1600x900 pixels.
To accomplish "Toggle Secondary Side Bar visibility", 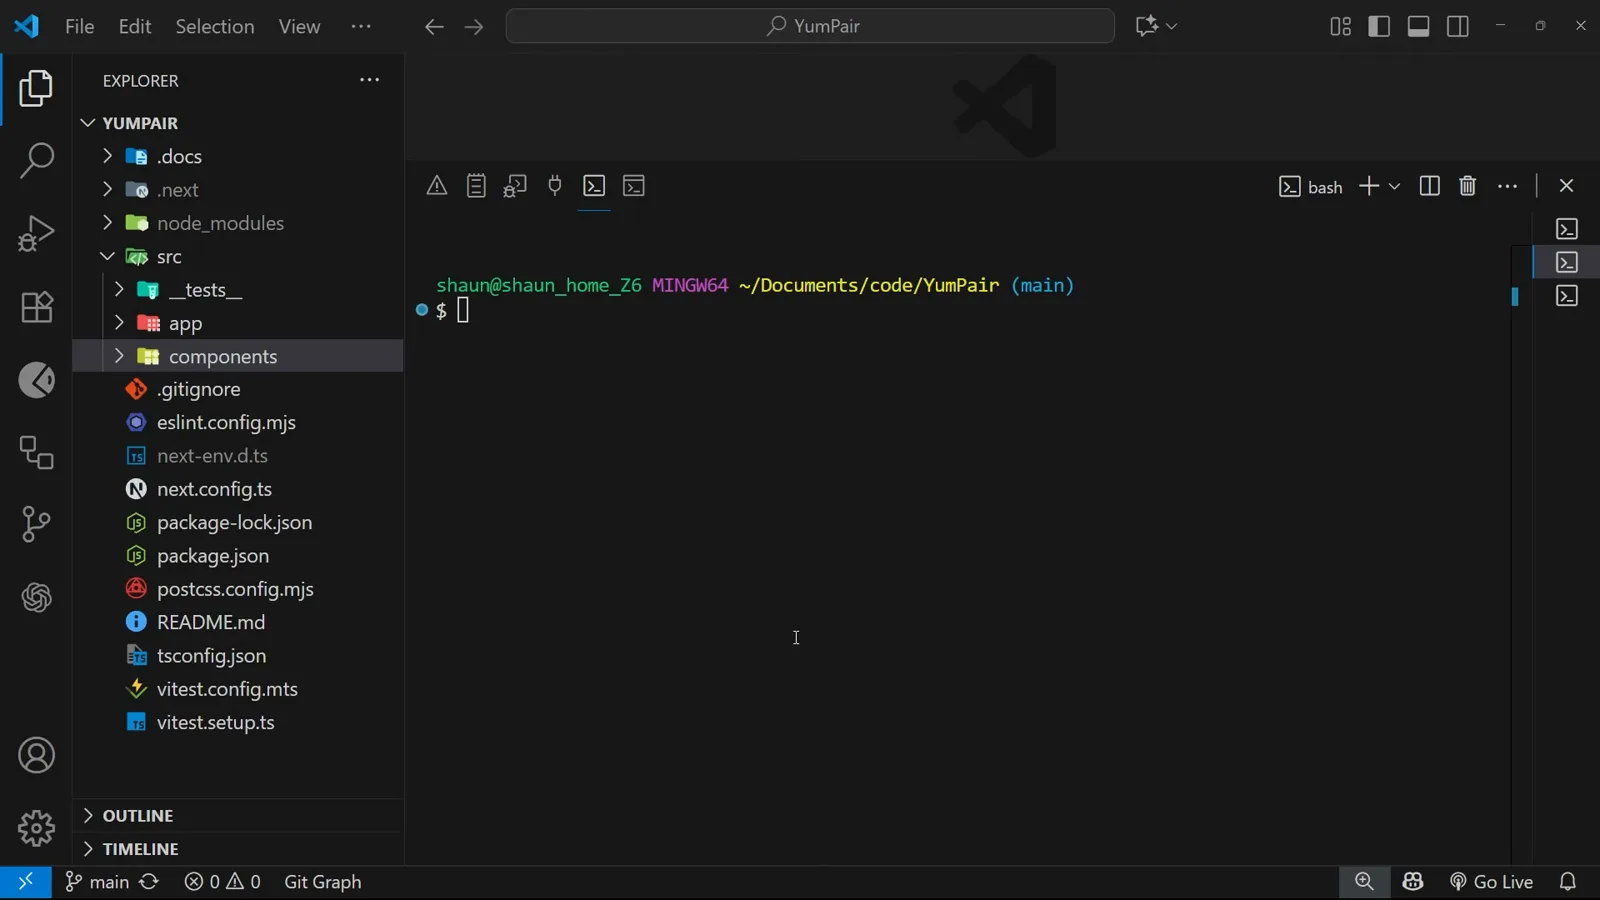I will (1458, 26).
